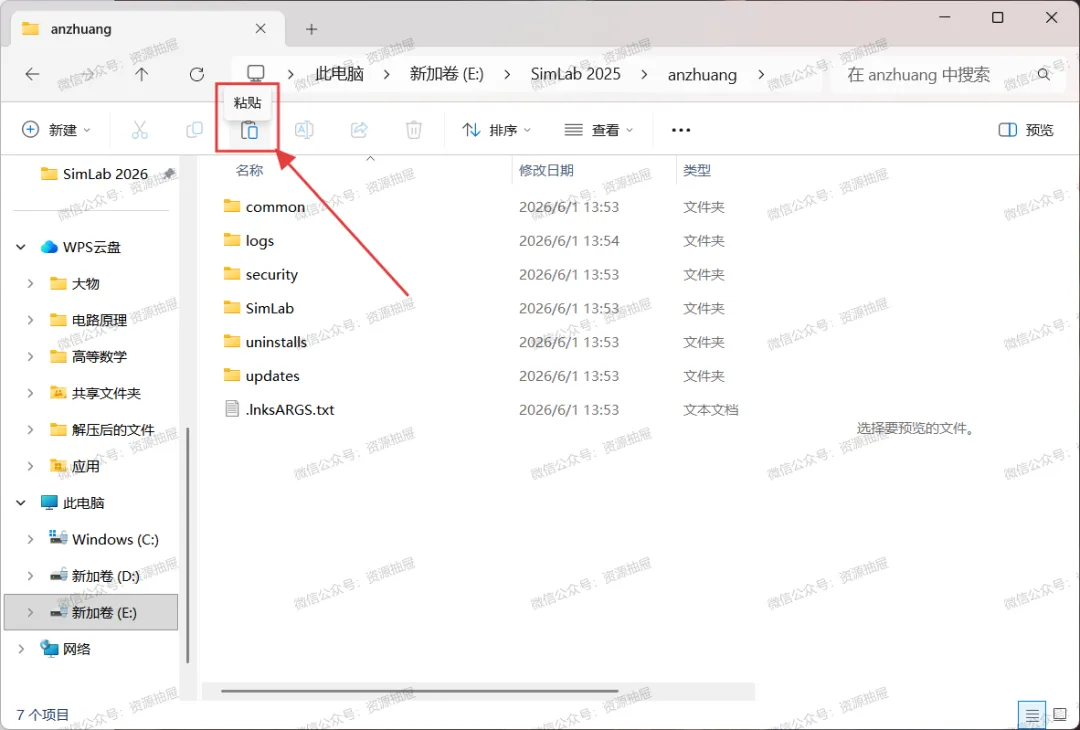
Task: Open the 新建 dropdown menu
Action: click(56, 129)
